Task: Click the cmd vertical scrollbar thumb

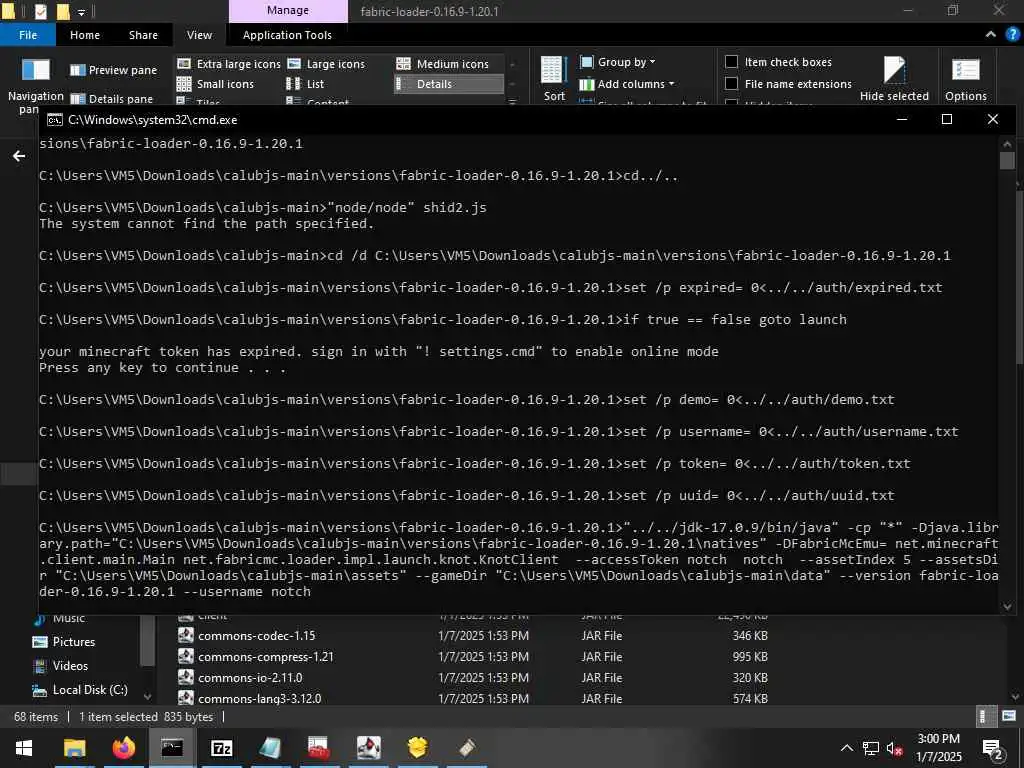Action: tap(1007, 160)
